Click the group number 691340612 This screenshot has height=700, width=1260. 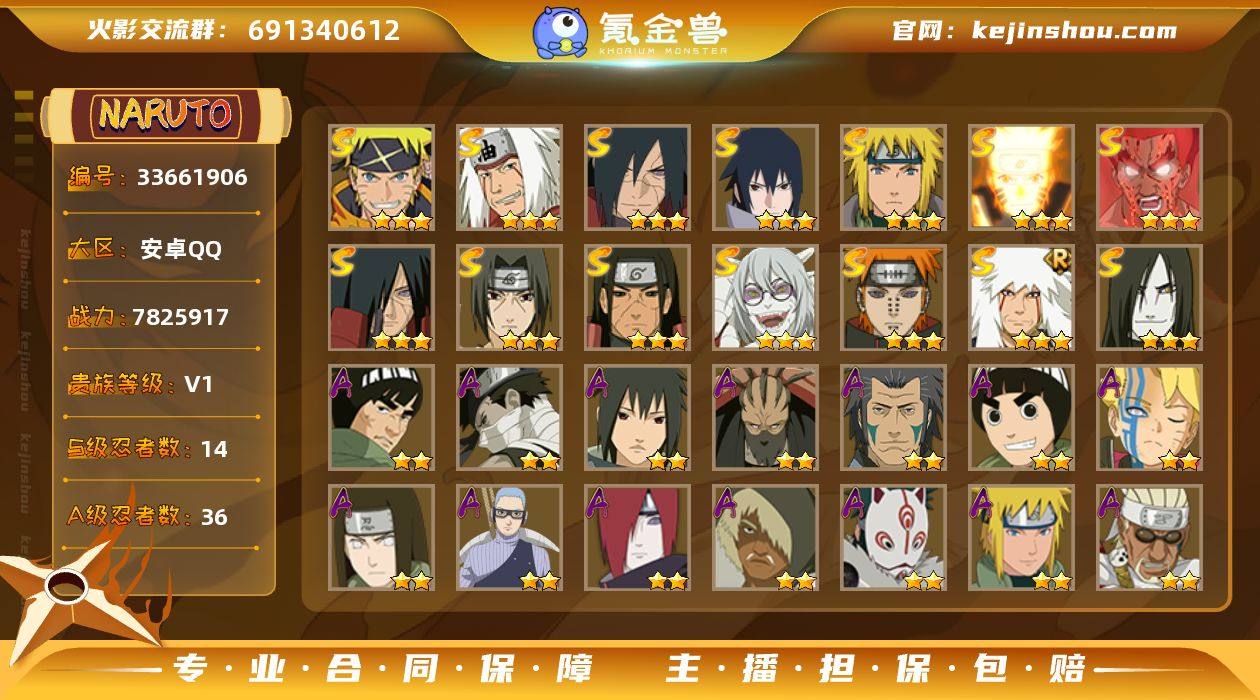click(x=324, y=30)
